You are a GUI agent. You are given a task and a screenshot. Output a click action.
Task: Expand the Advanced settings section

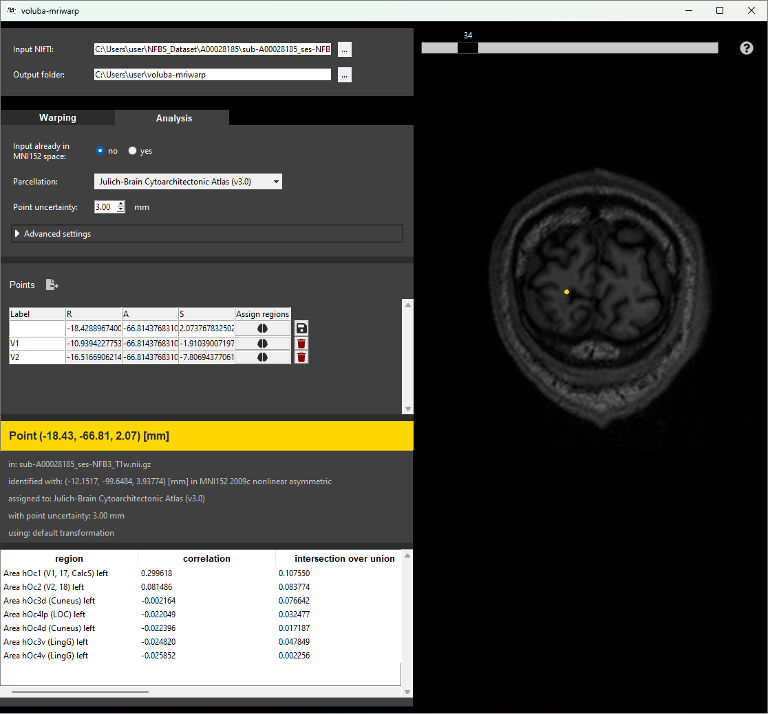pyautogui.click(x=17, y=234)
